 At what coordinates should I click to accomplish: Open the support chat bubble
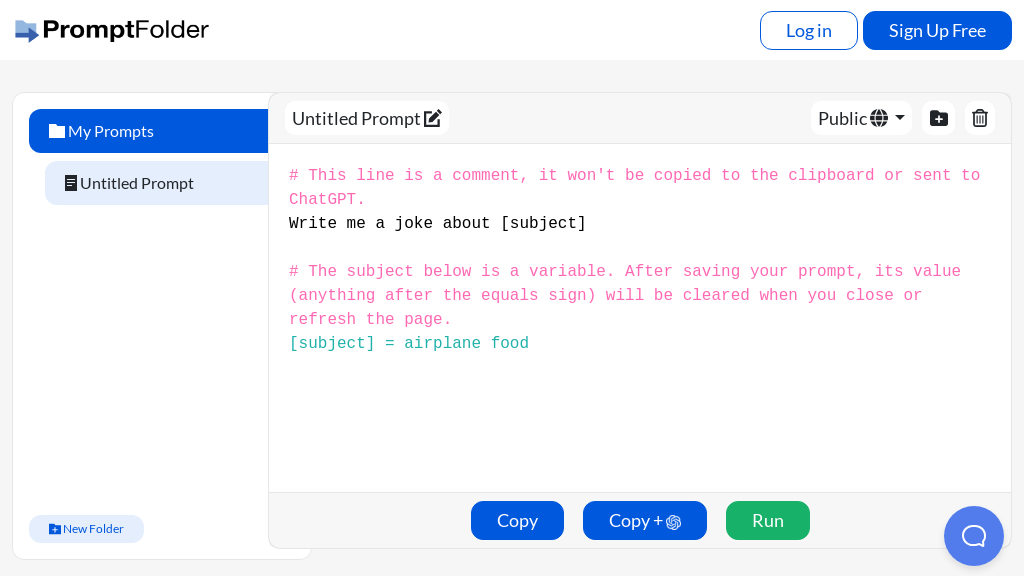point(973,536)
